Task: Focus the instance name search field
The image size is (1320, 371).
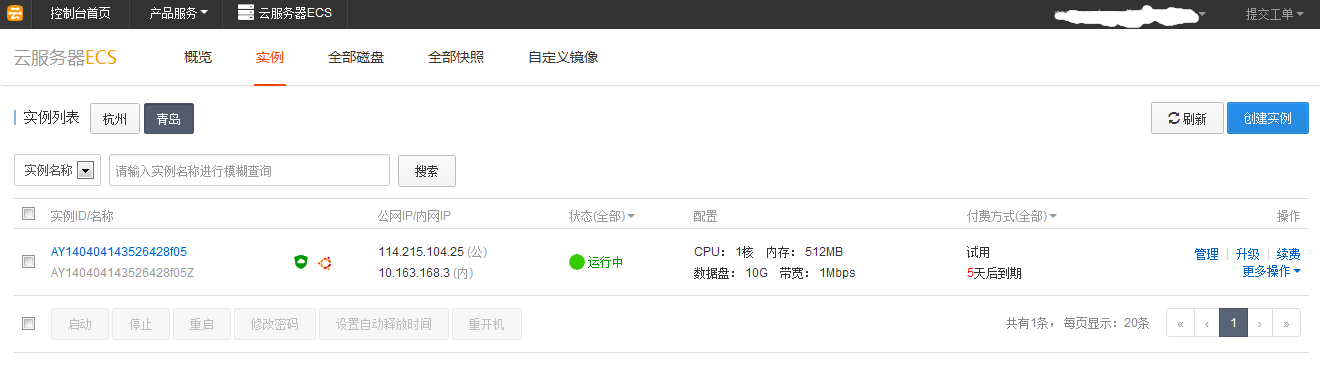Action: tap(249, 170)
